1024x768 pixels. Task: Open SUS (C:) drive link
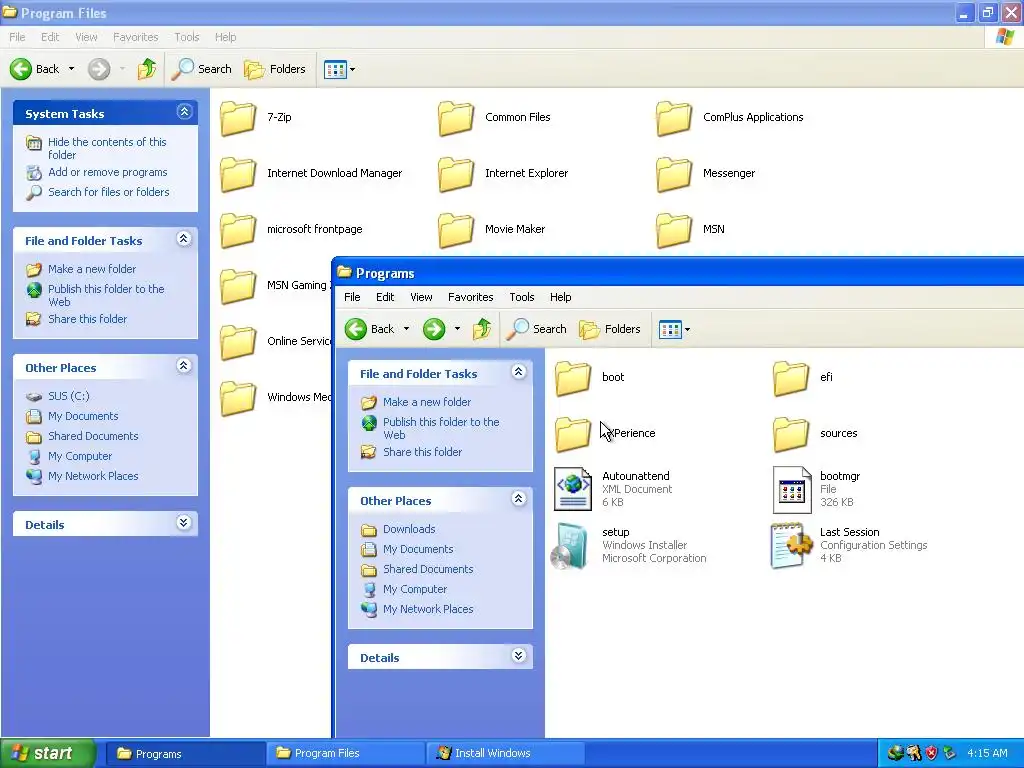click(69, 396)
